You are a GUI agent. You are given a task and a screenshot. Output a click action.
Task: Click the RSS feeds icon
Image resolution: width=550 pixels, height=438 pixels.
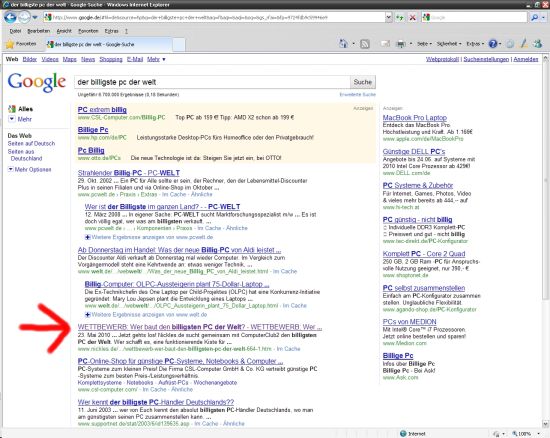click(x=365, y=44)
